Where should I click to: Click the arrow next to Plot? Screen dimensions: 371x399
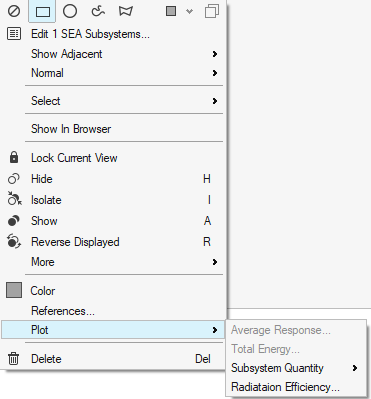[x=215, y=330]
